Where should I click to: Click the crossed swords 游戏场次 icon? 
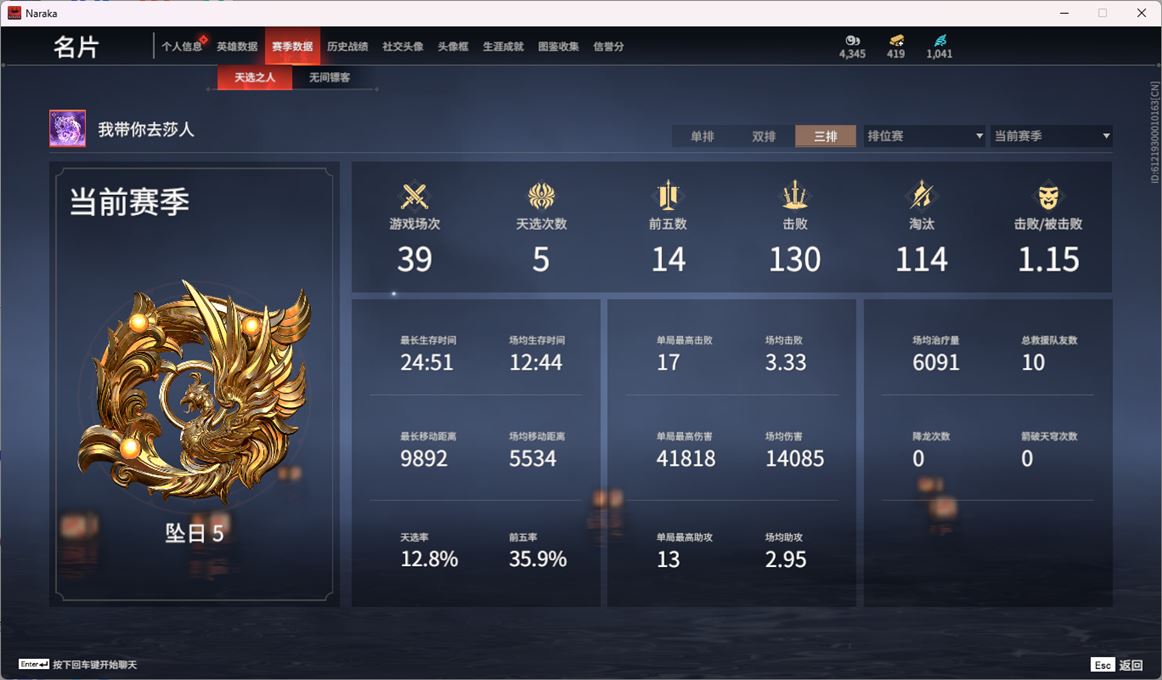[414, 196]
